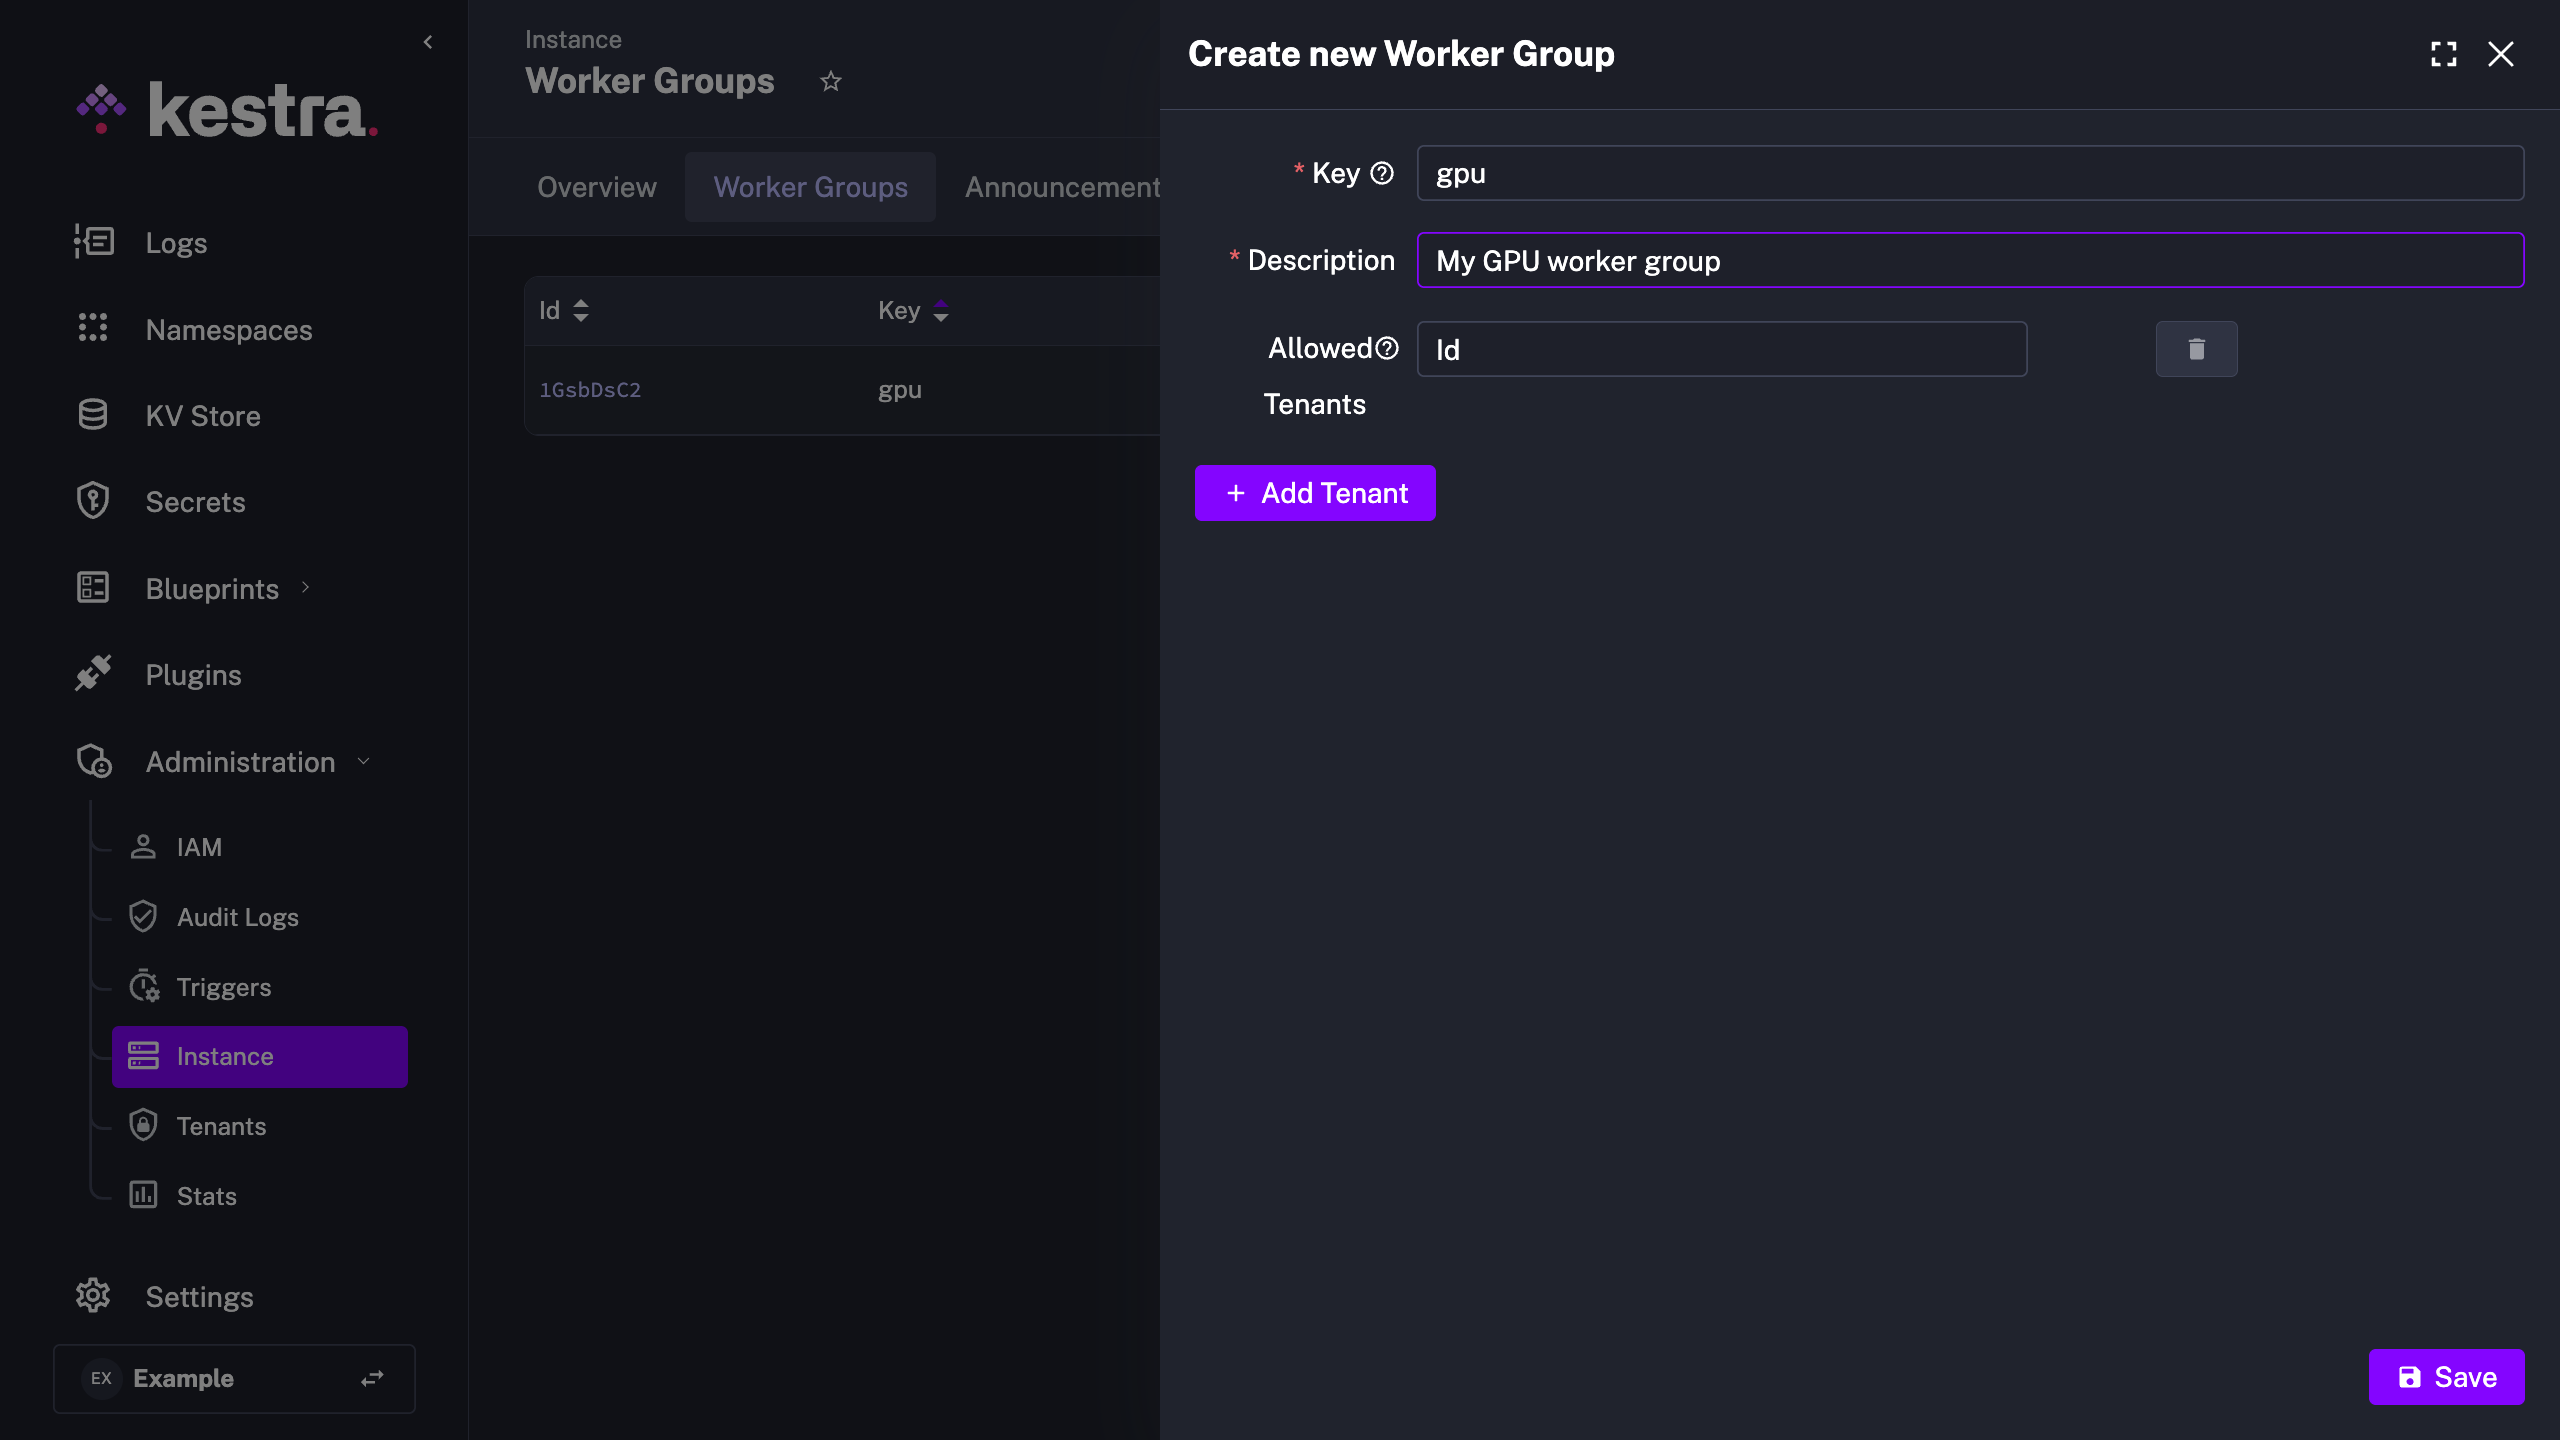Open the Audit Logs page
Screen dimensions: 2560x1440
[x=237, y=916]
